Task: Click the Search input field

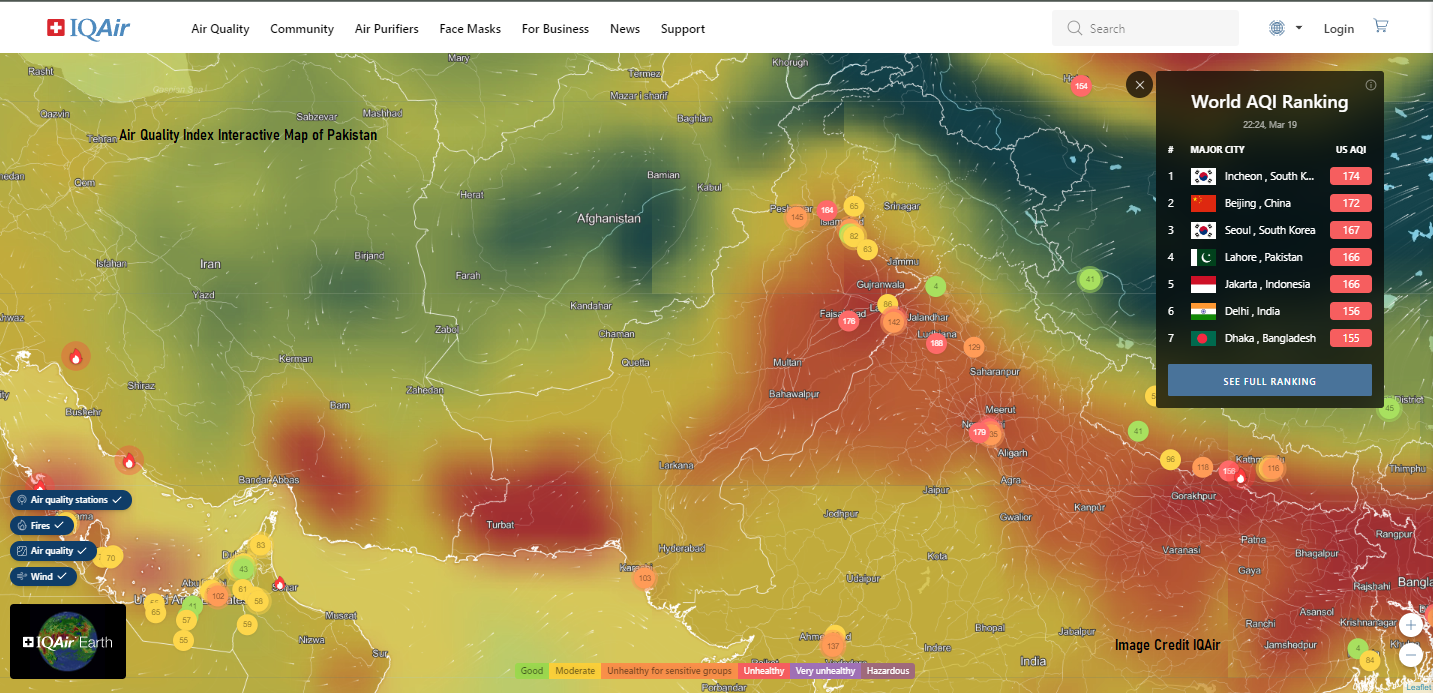Action: [x=1145, y=28]
